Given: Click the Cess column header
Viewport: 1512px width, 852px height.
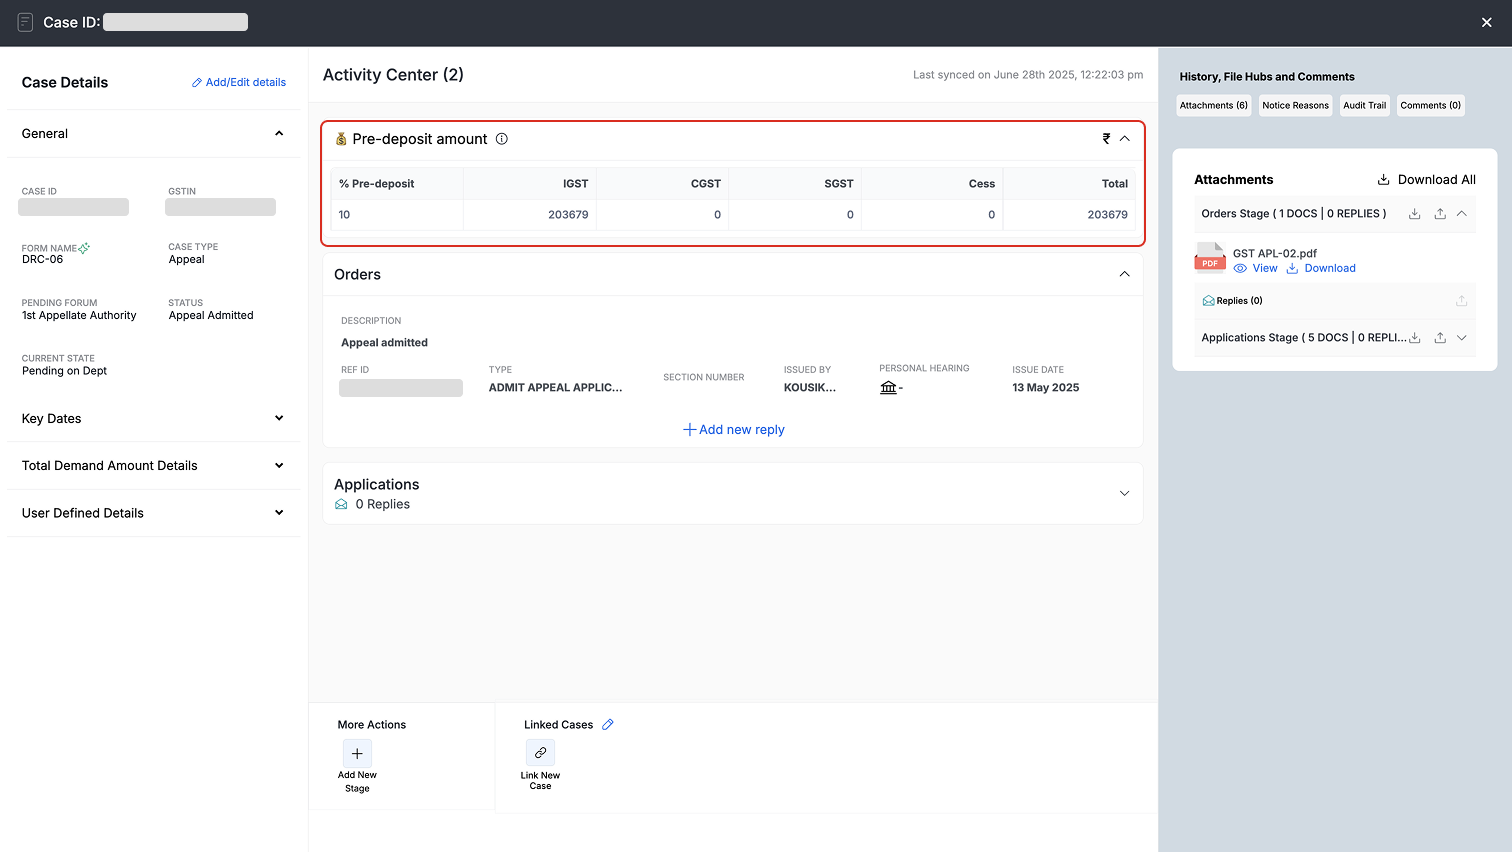Looking at the screenshot, I should pos(982,184).
